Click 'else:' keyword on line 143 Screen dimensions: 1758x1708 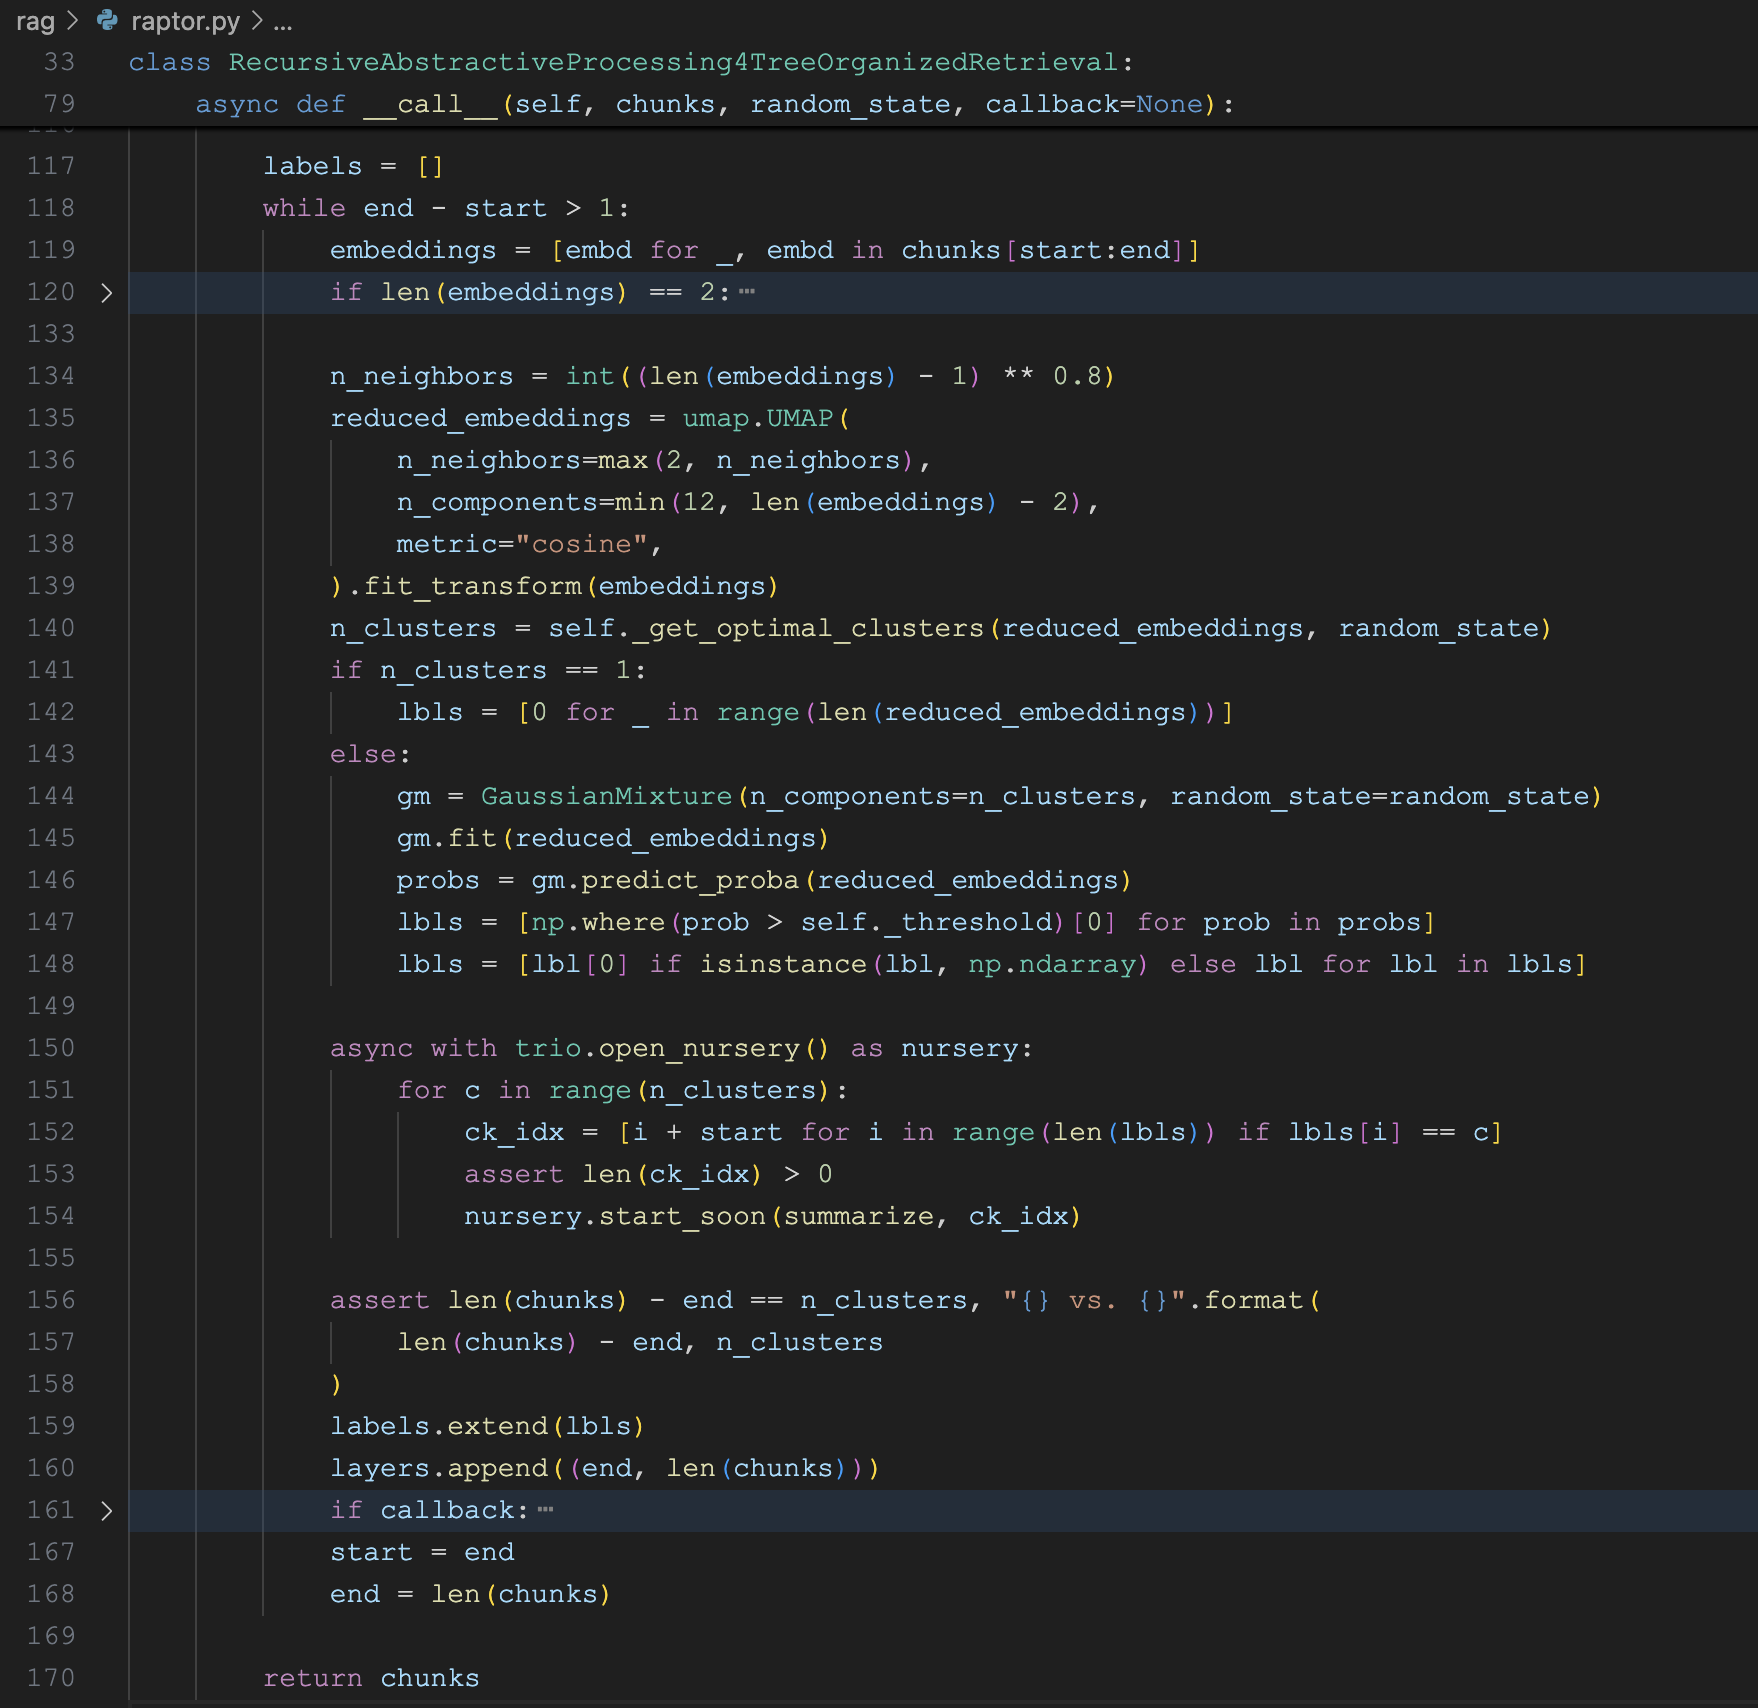[370, 754]
